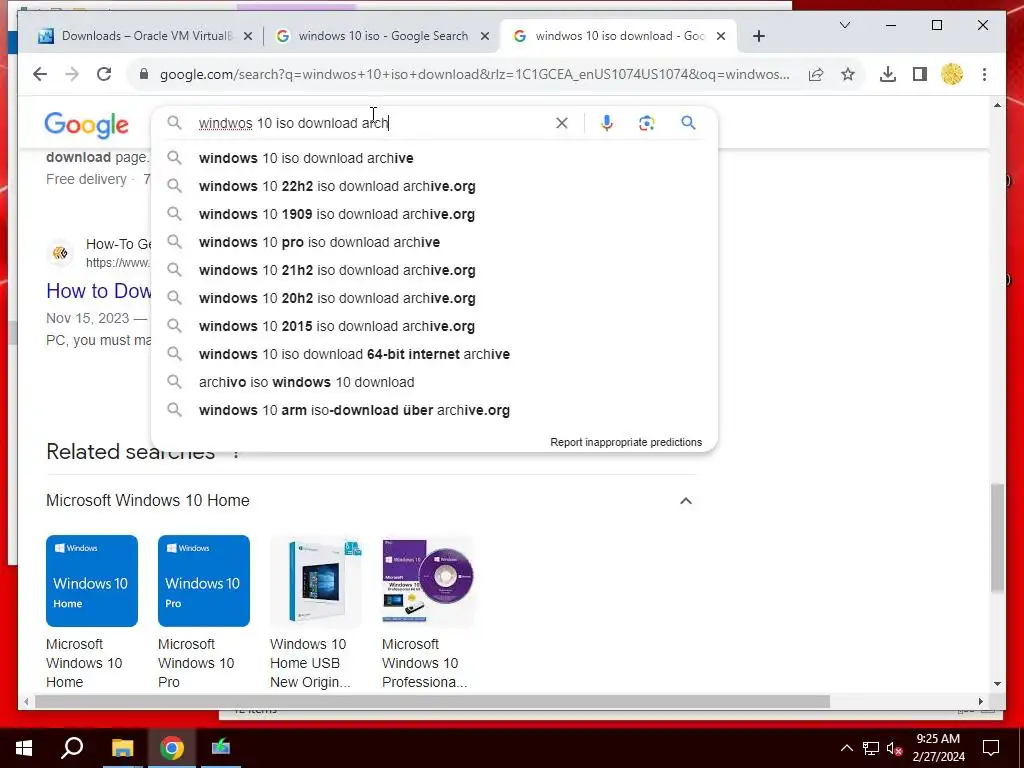Switch to Downloads Oracle VM VirtualBox tab

[144, 36]
